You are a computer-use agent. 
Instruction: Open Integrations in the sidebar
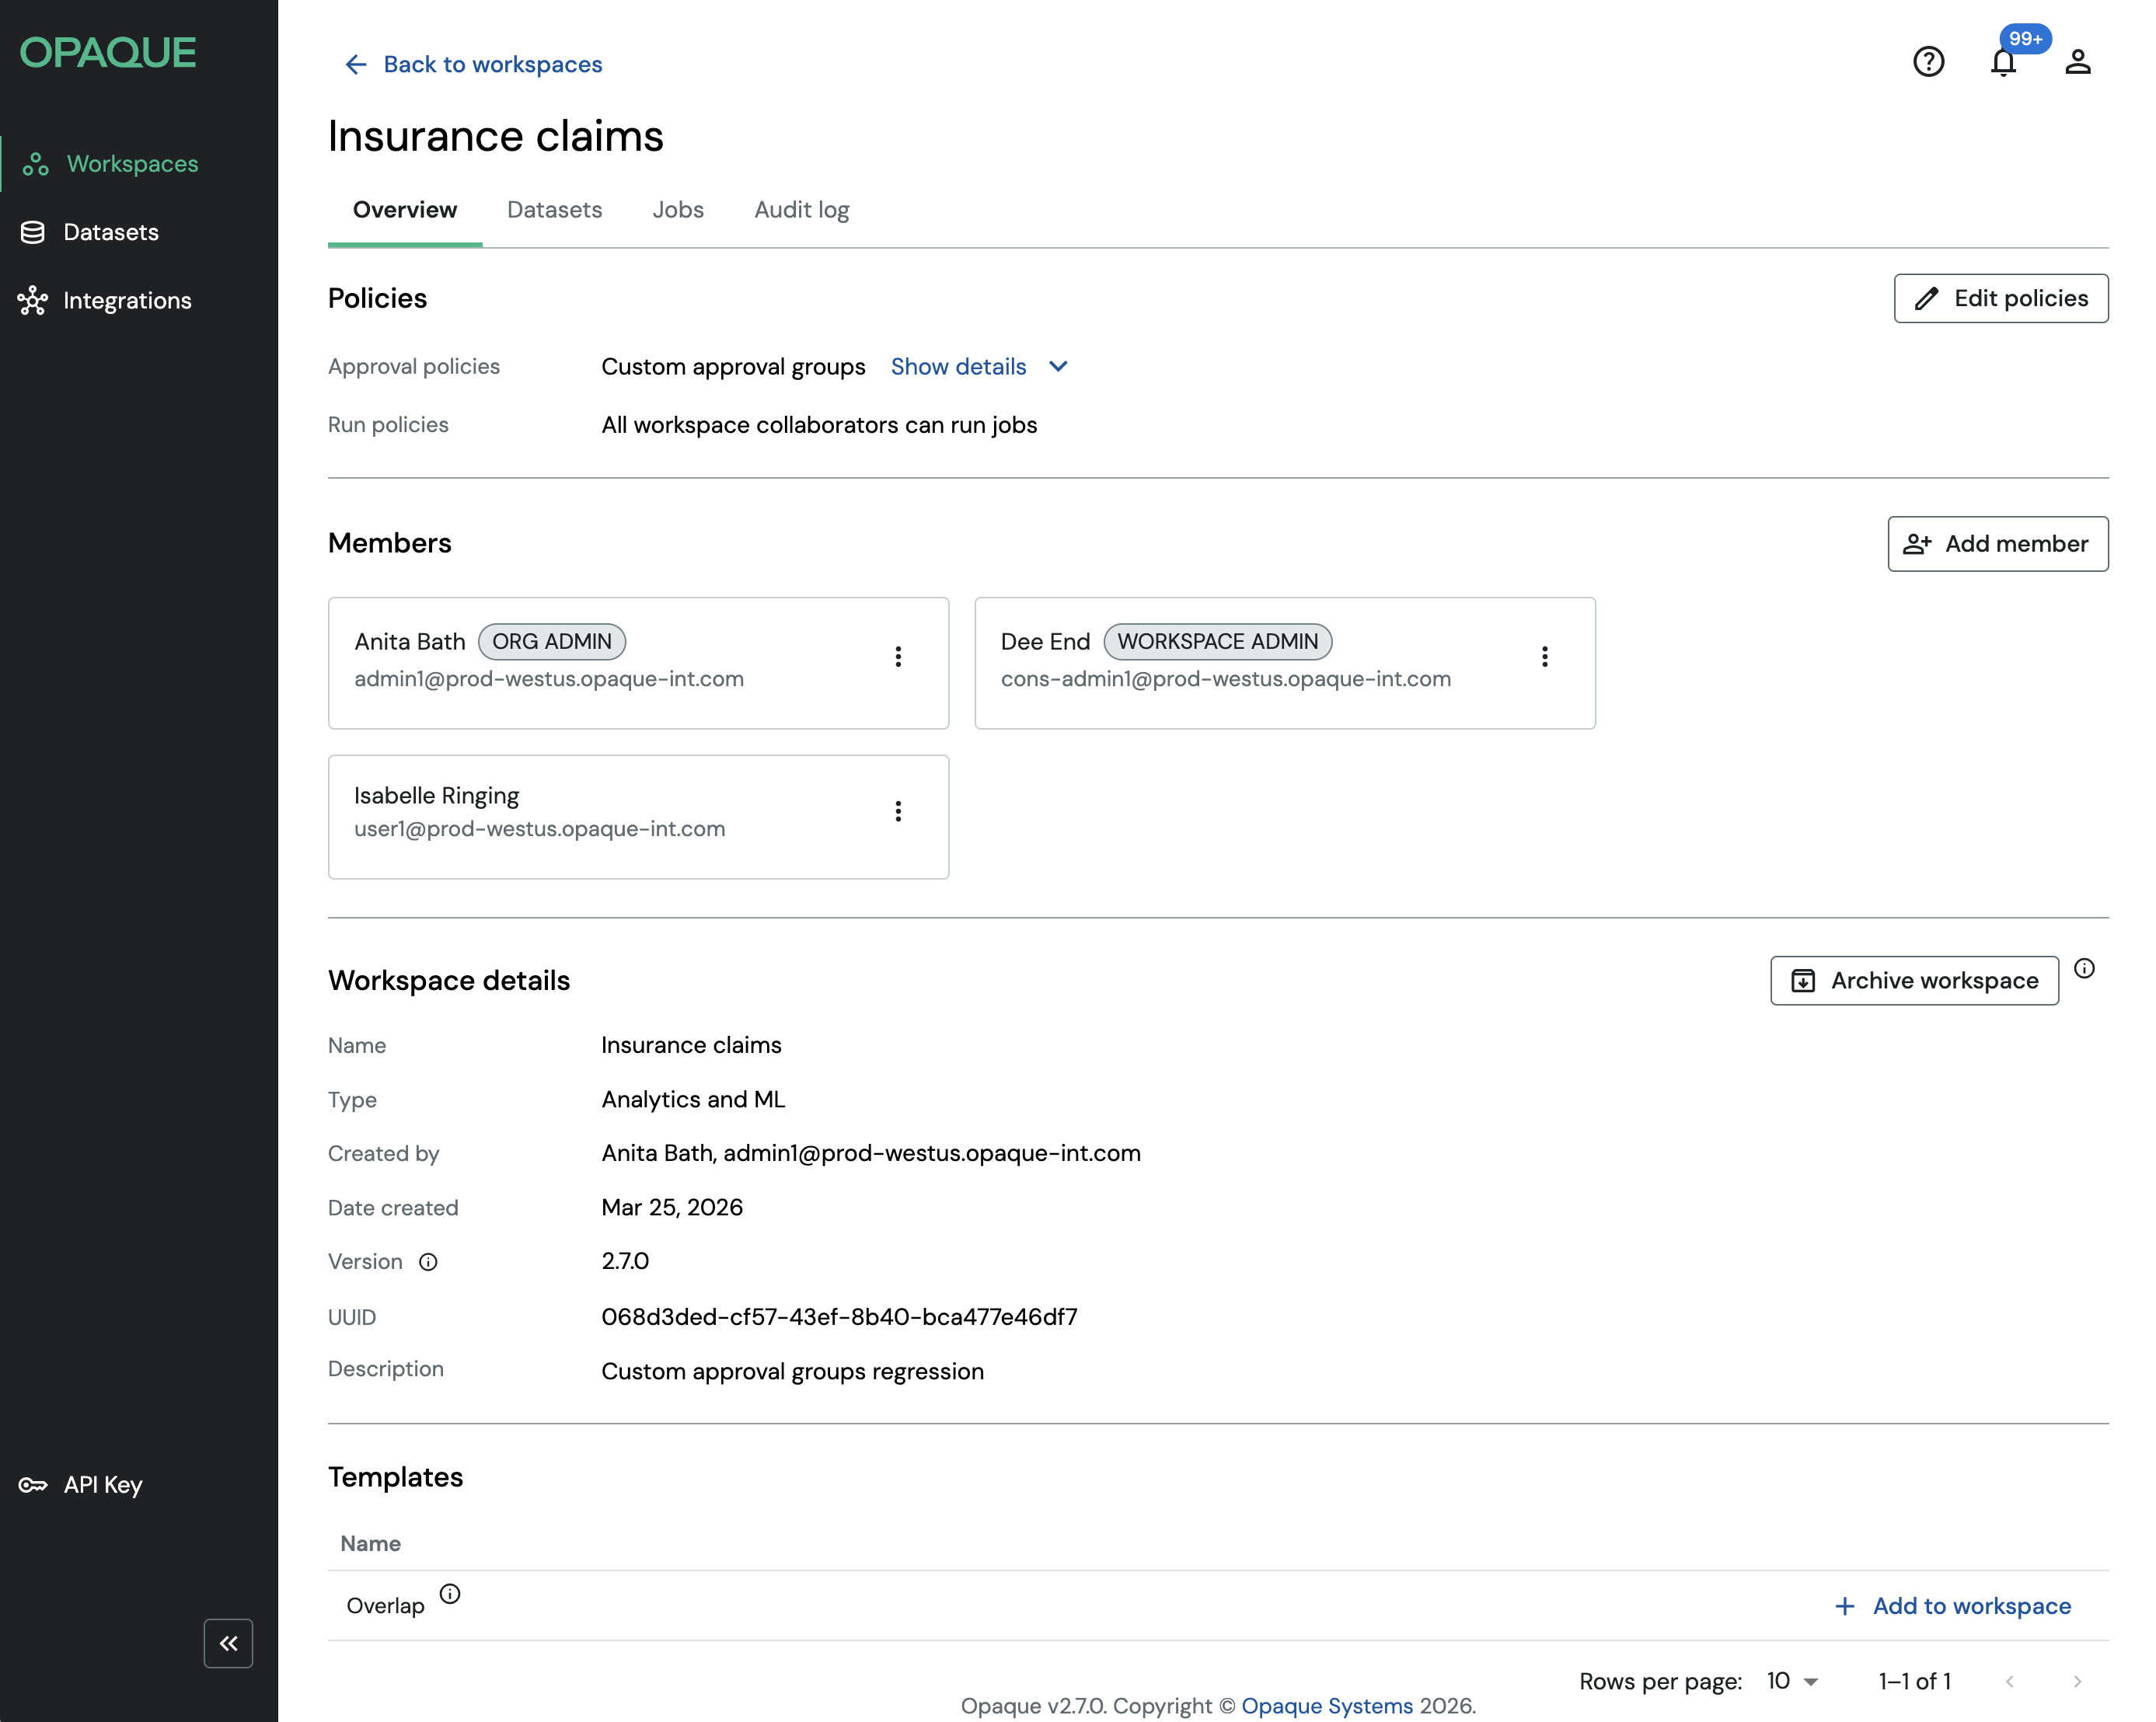click(127, 300)
